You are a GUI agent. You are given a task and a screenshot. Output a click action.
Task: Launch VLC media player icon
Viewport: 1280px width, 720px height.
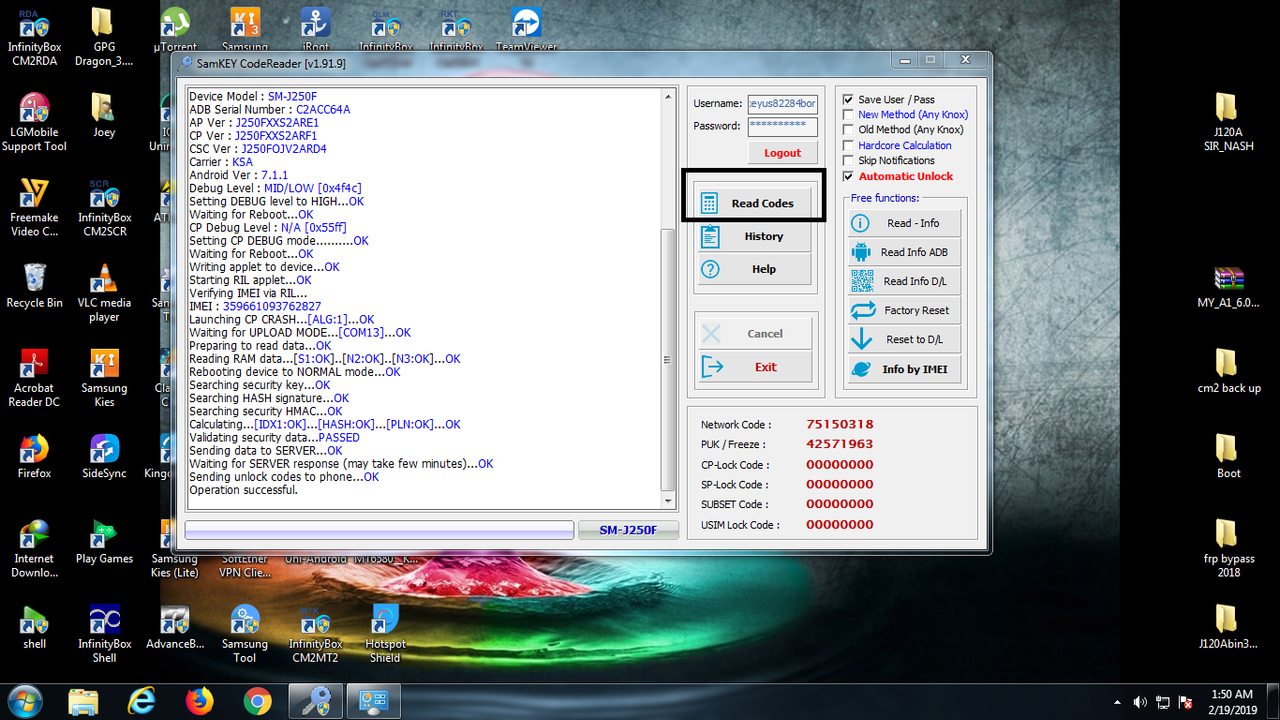click(x=104, y=293)
